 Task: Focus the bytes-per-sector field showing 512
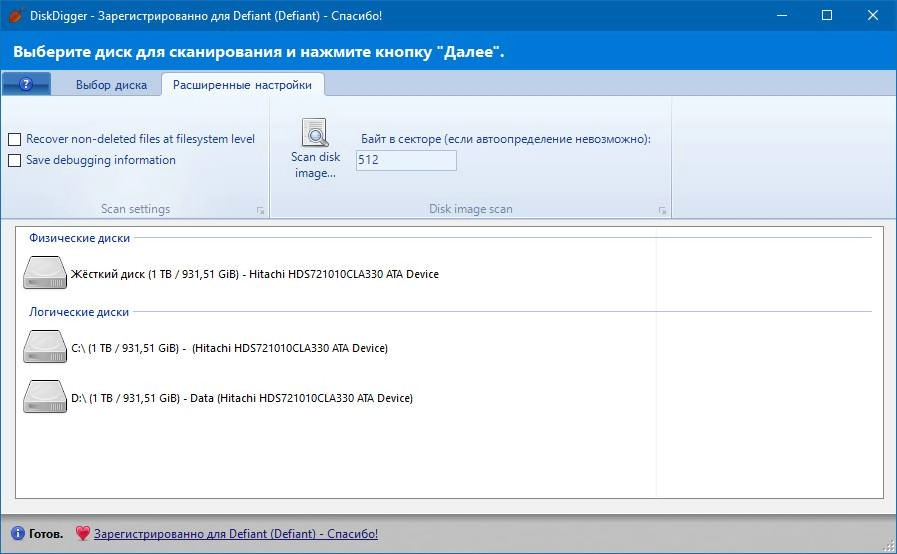pyautogui.click(x=406, y=160)
